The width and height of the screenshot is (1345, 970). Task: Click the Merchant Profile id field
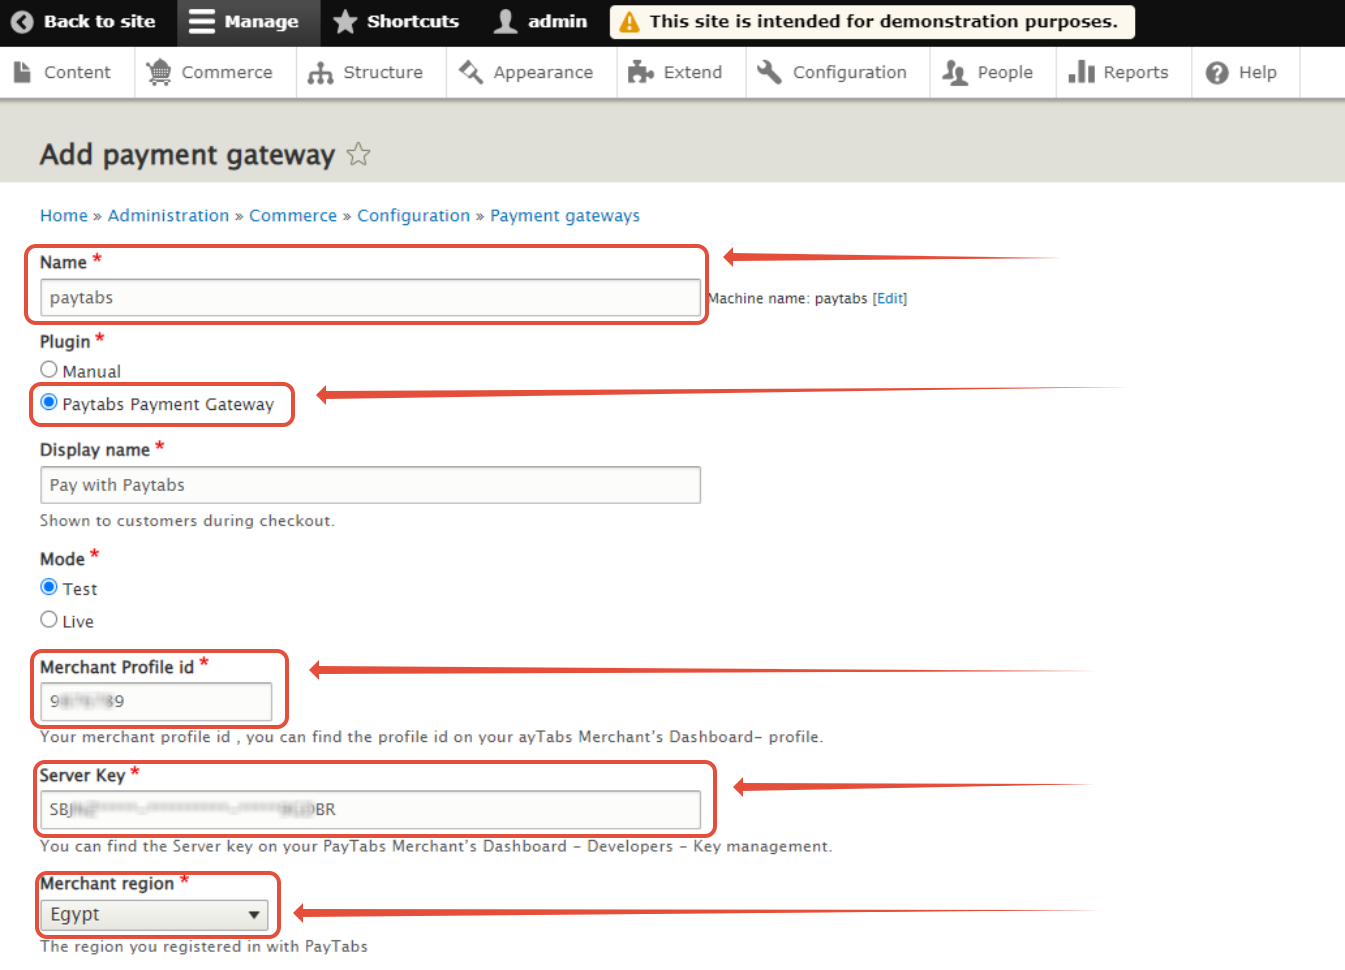(156, 701)
